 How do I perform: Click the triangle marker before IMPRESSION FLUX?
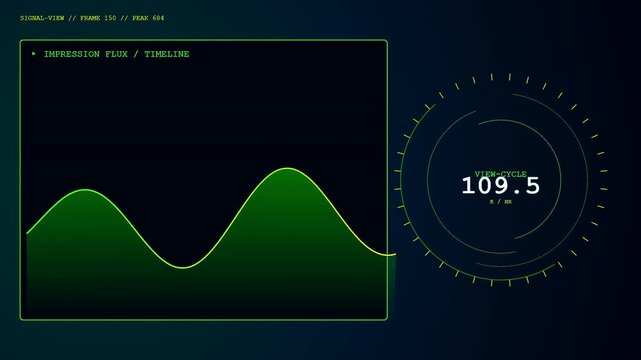(x=34, y=54)
